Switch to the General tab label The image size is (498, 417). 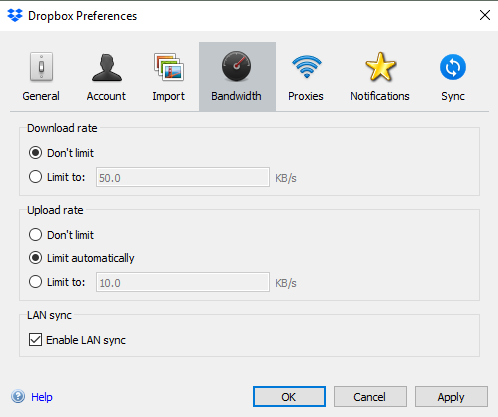tap(41, 96)
